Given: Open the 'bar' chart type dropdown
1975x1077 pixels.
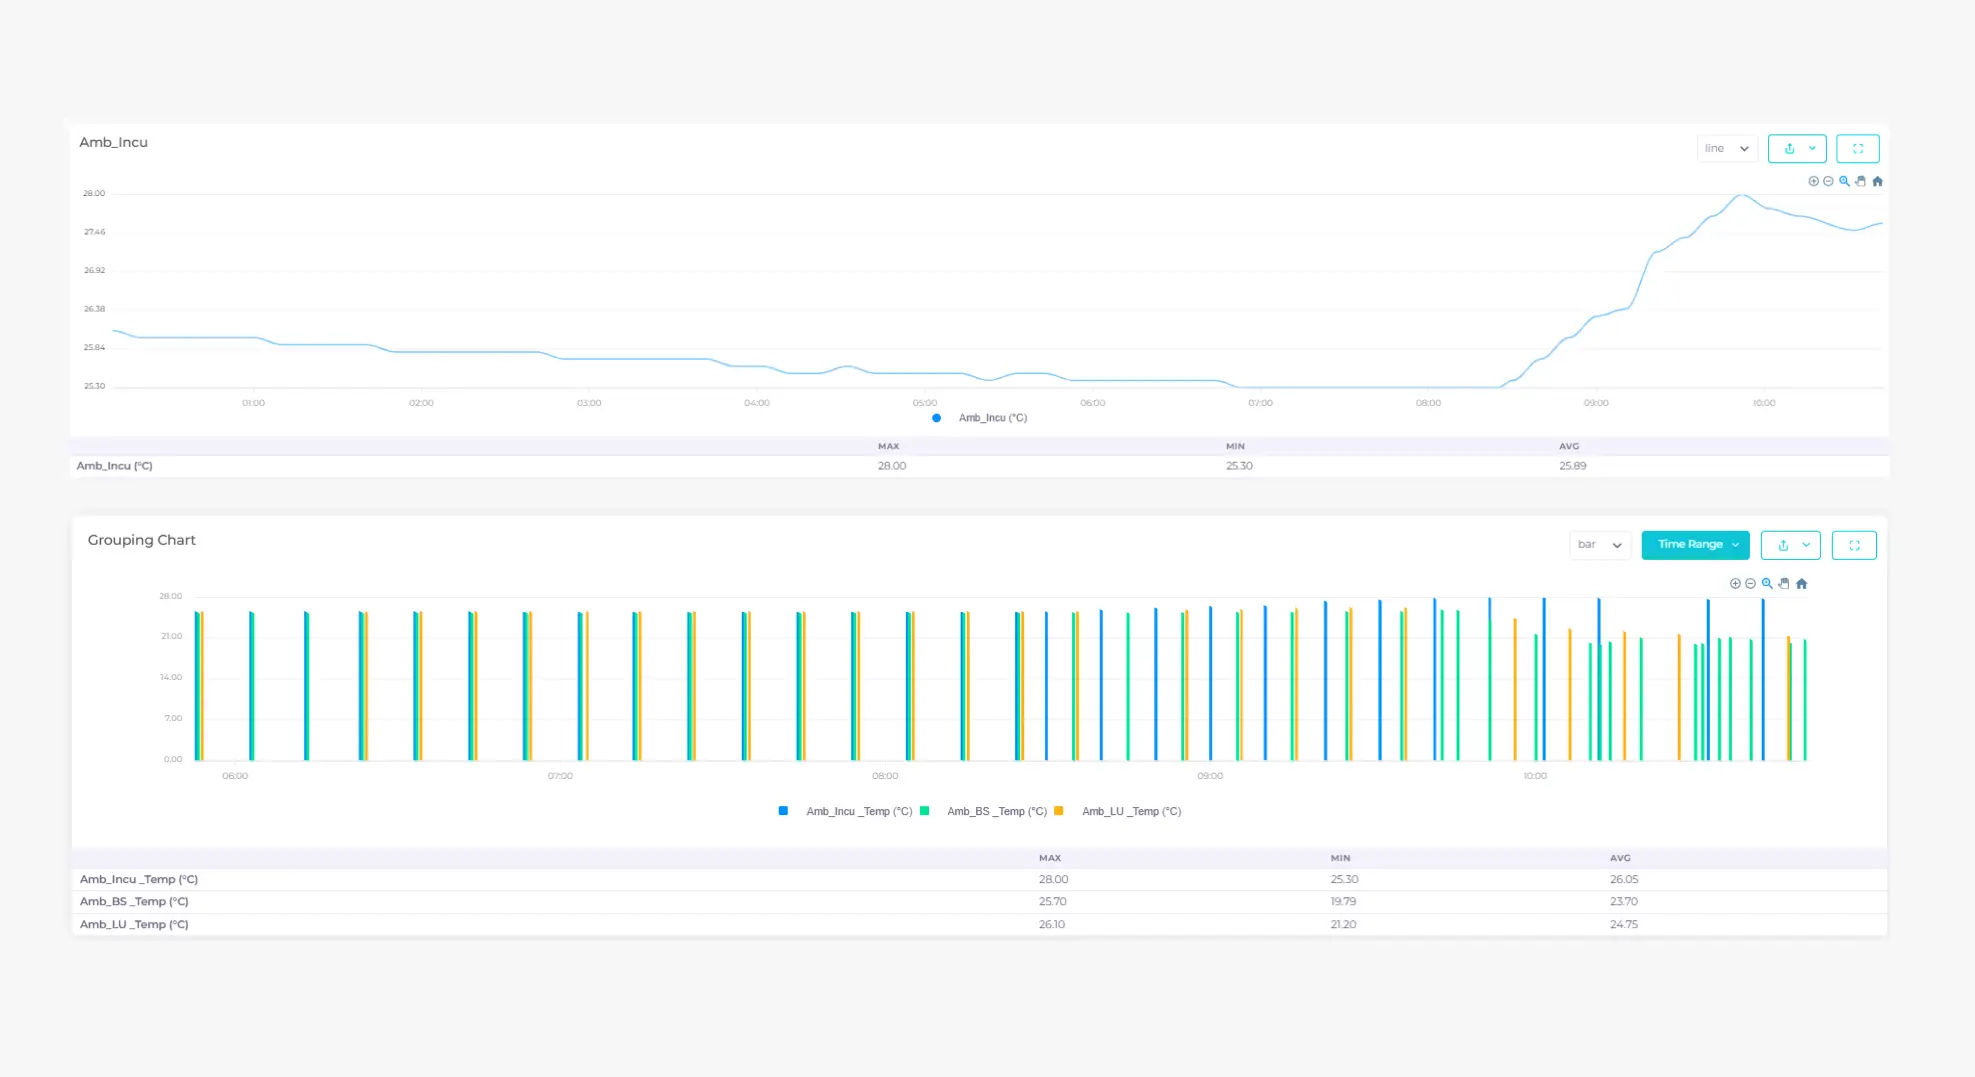Looking at the screenshot, I should point(1599,545).
